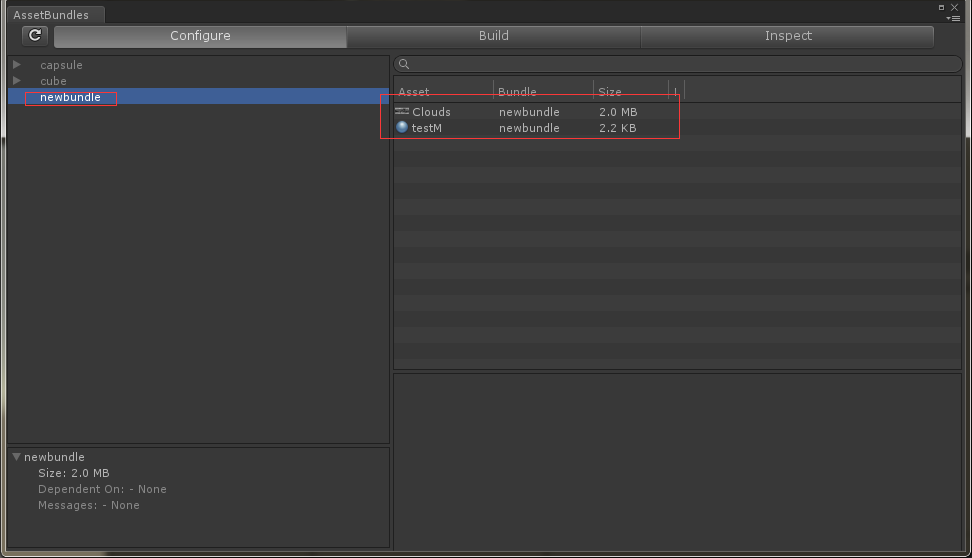Switch to the Inspect tab
972x558 pixels.
point(788,36)
